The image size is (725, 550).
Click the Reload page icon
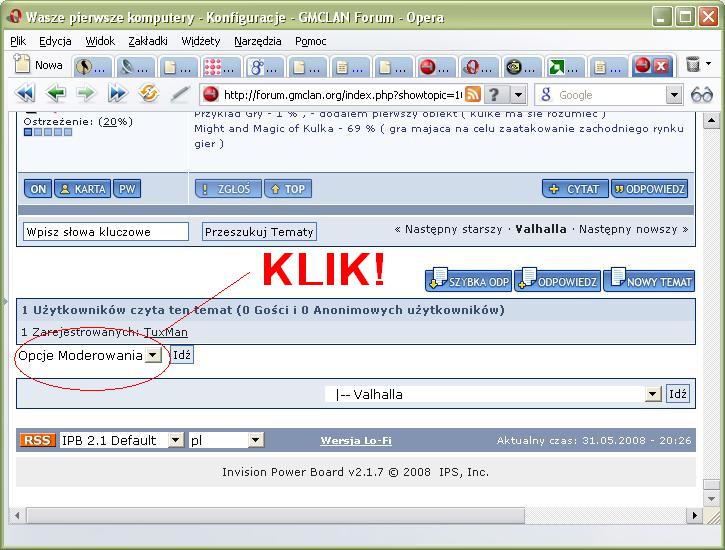click(149, 94)
